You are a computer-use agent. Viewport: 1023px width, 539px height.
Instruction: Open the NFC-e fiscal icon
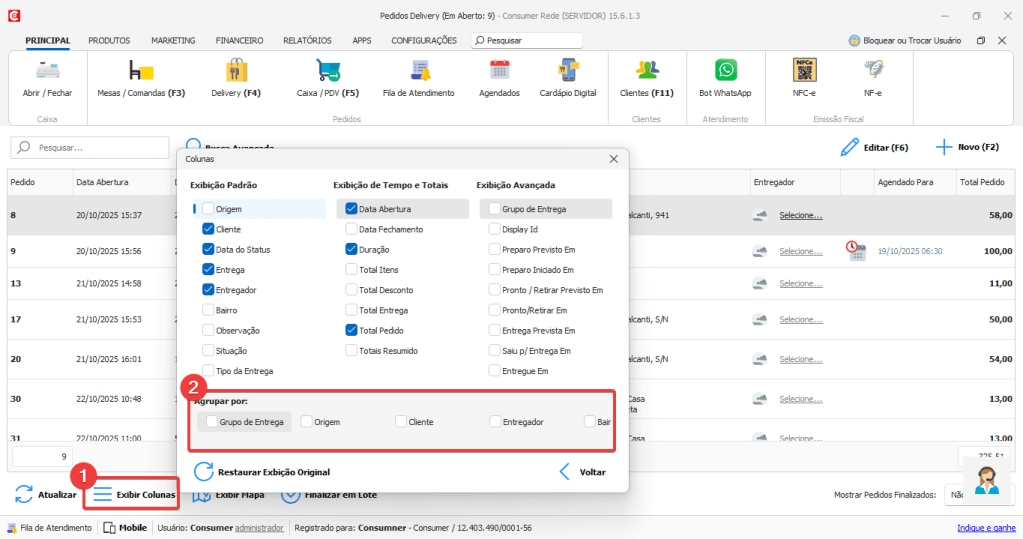pyautogui.click(x=804, y=71)
